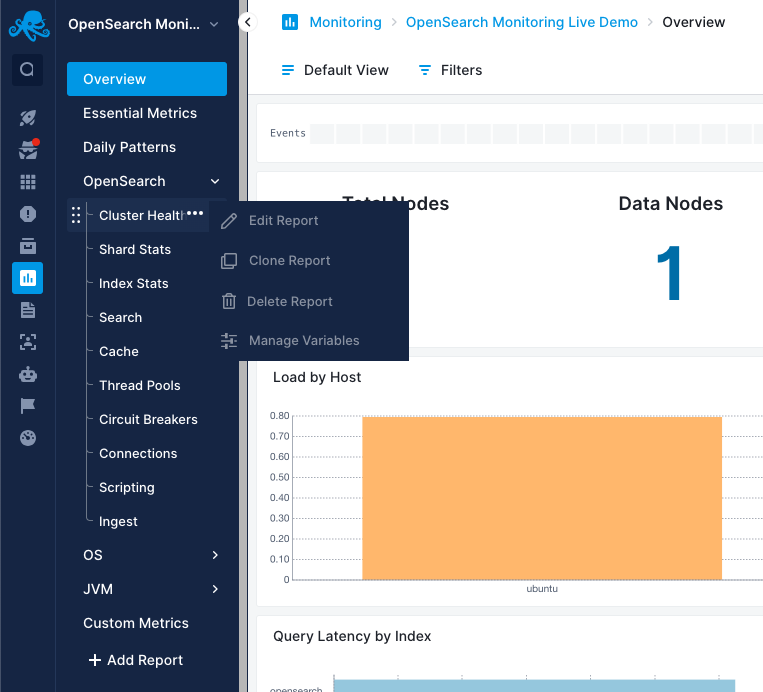
Task: Open the Default View selector
Action: (335, 70)
